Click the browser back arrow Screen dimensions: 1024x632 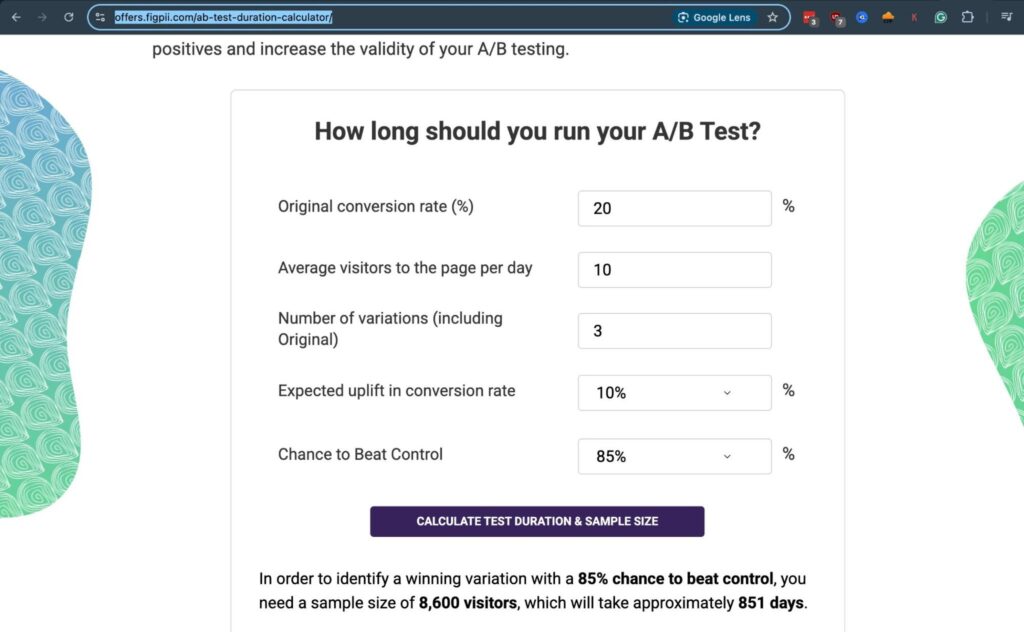pyautogui.click(x=17, y=17)
